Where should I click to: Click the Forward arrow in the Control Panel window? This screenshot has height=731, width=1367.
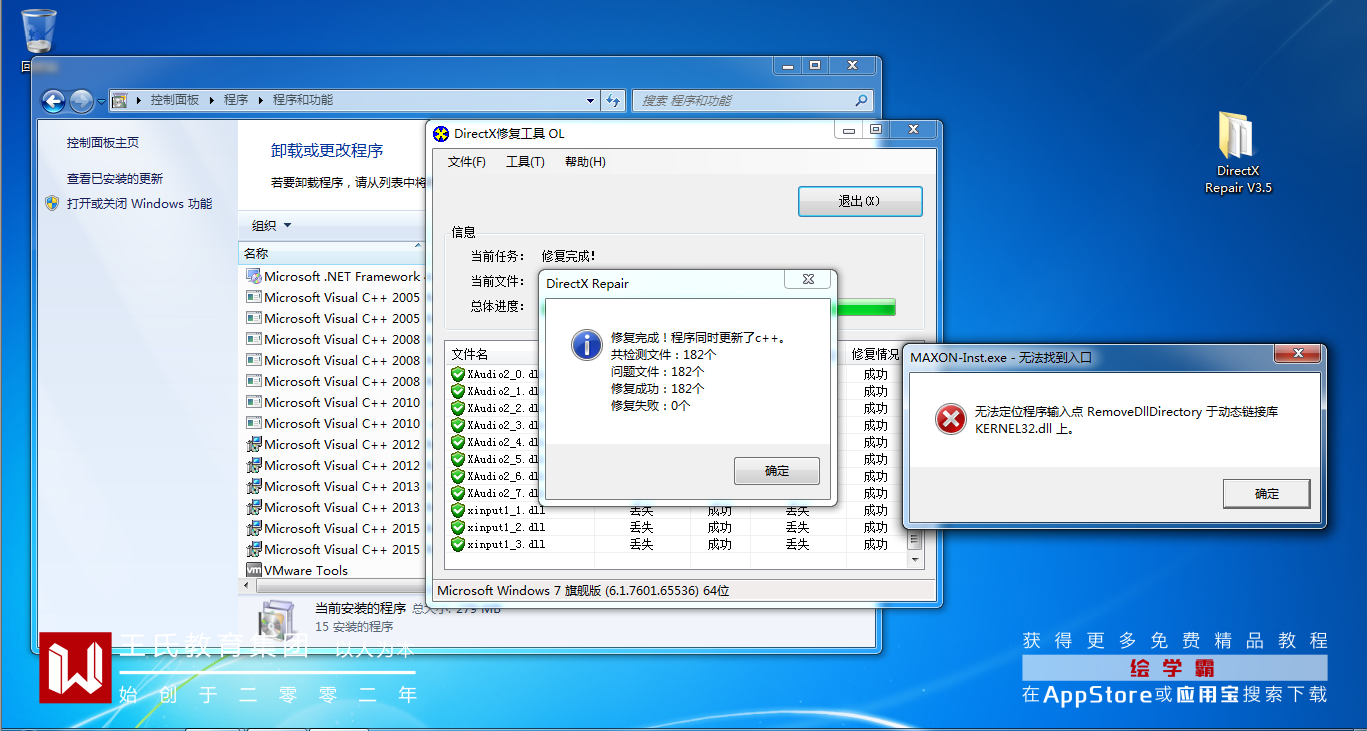(81, 101)
